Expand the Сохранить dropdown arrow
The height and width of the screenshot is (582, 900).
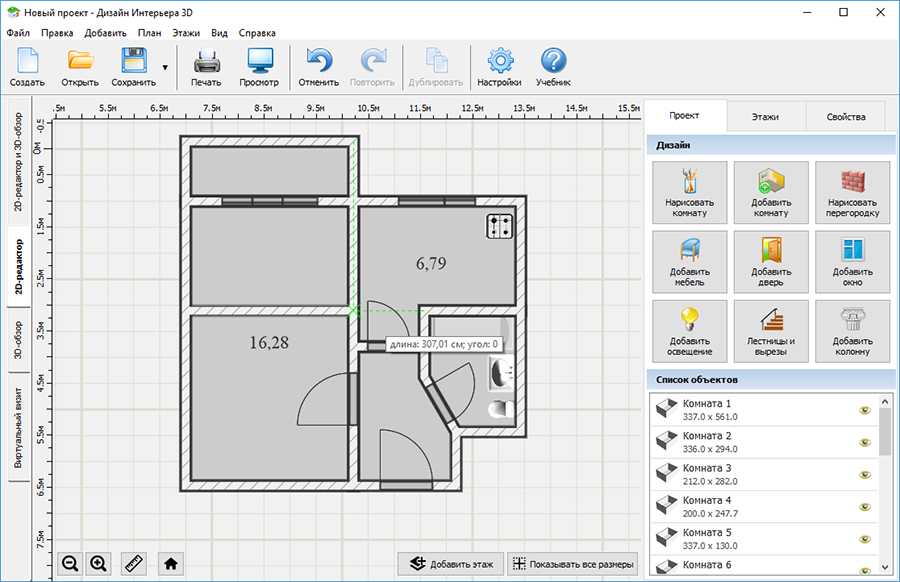[165, 67]
